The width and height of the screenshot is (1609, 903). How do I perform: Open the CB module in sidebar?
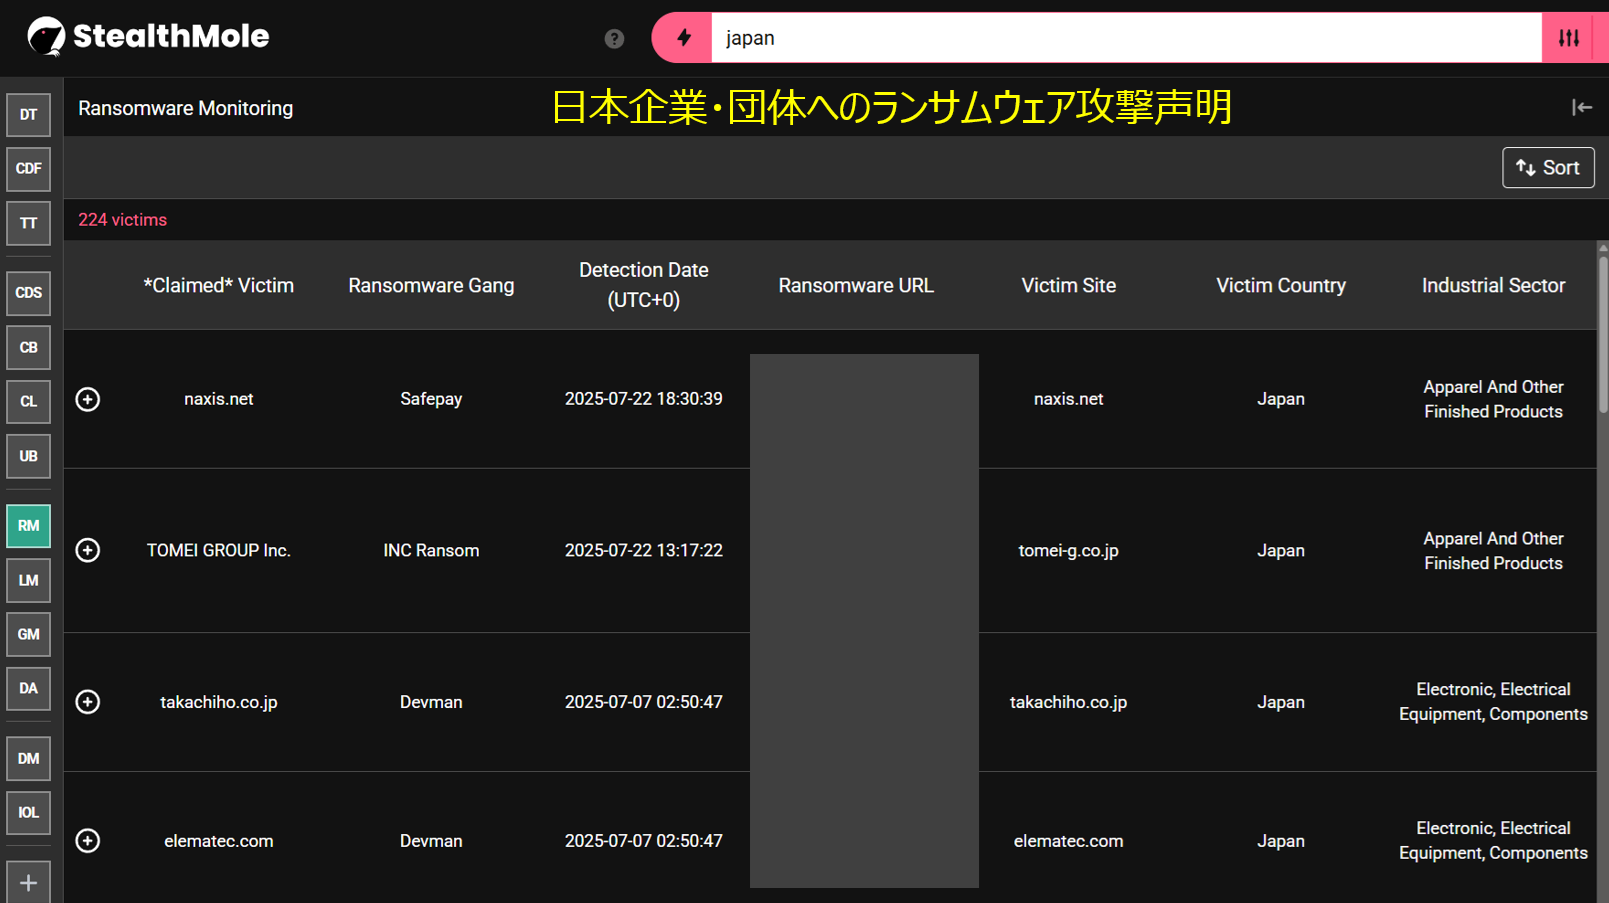click(28, 348)
